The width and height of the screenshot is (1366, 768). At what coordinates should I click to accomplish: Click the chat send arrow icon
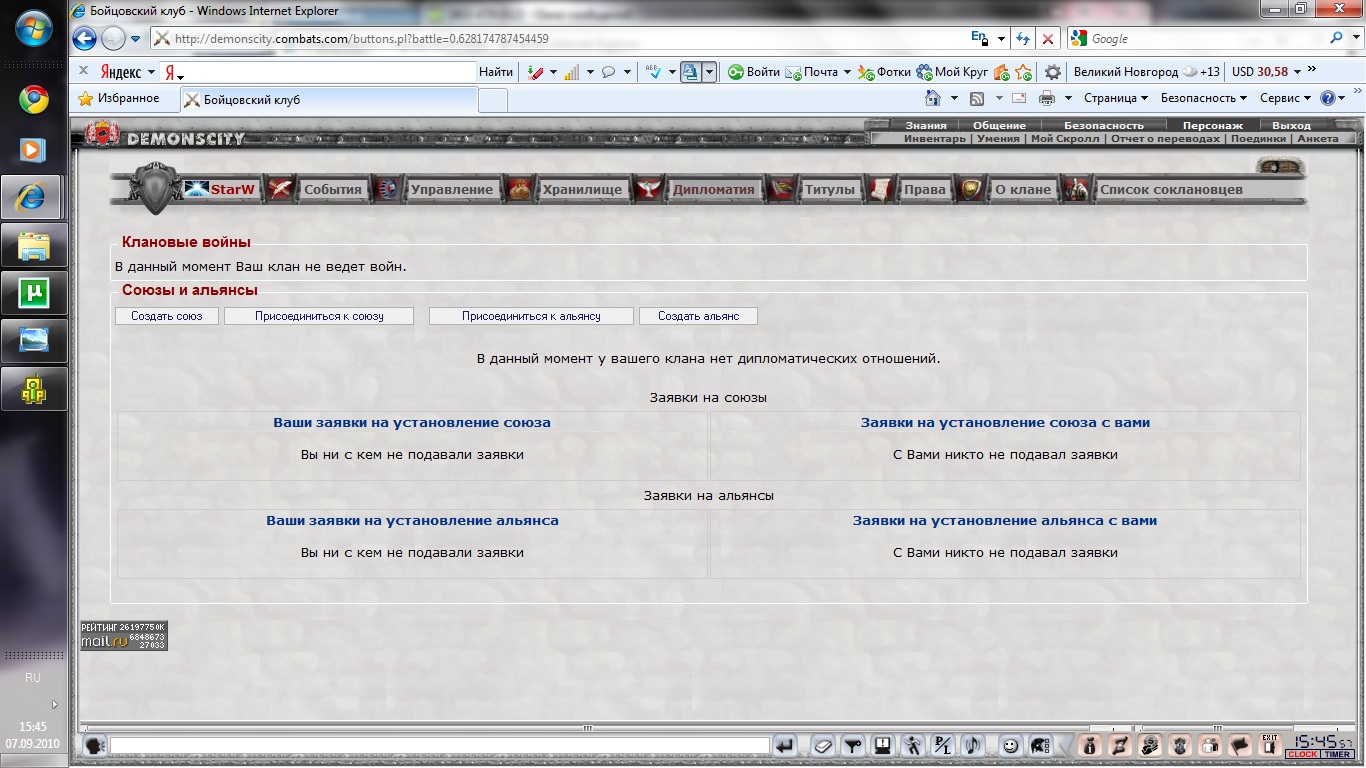tap(784, 745)
